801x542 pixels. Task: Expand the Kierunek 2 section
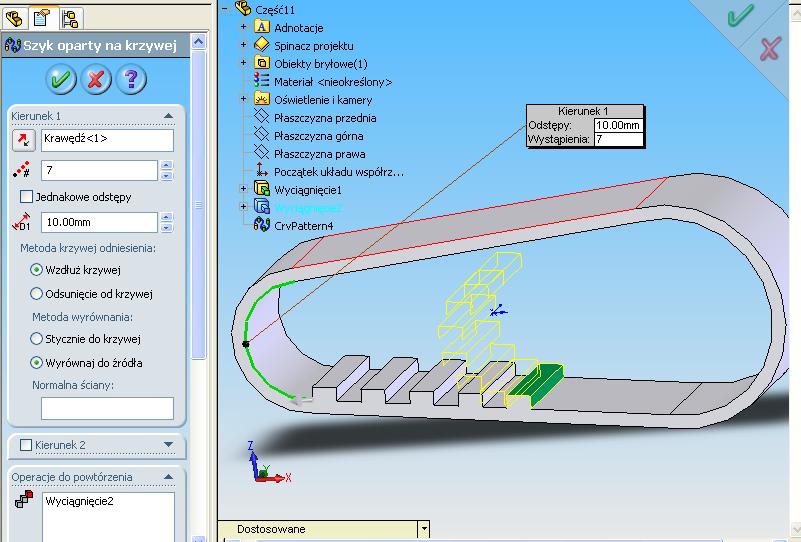point(169,445)
